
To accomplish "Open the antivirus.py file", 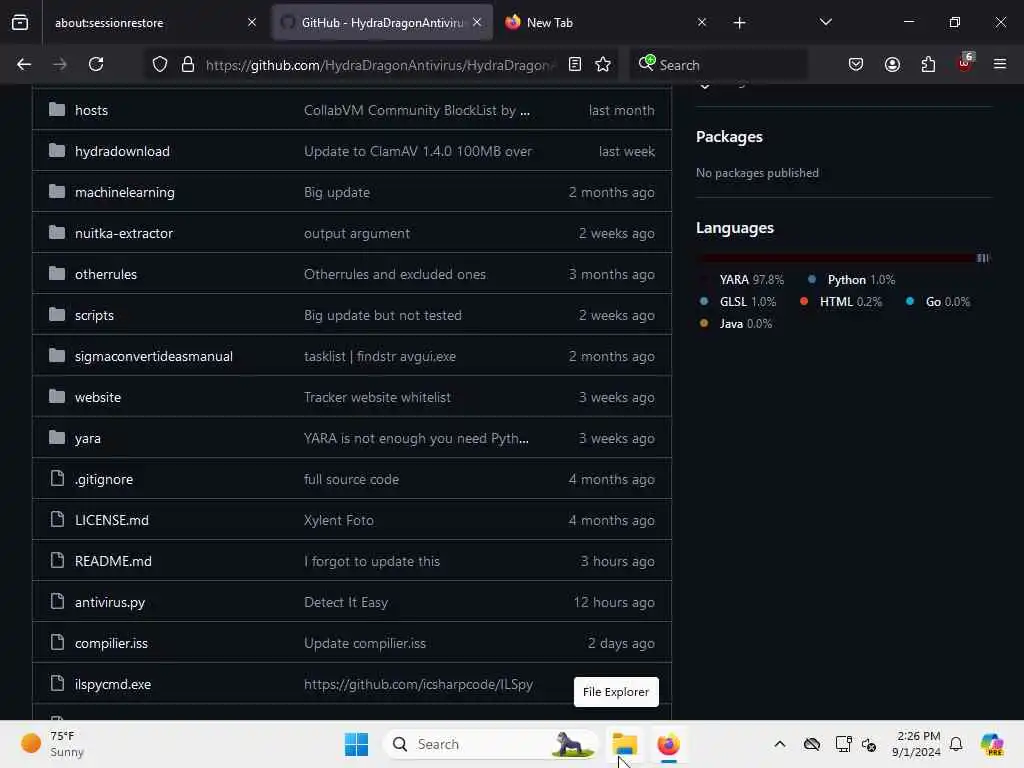I will [110, 603].
